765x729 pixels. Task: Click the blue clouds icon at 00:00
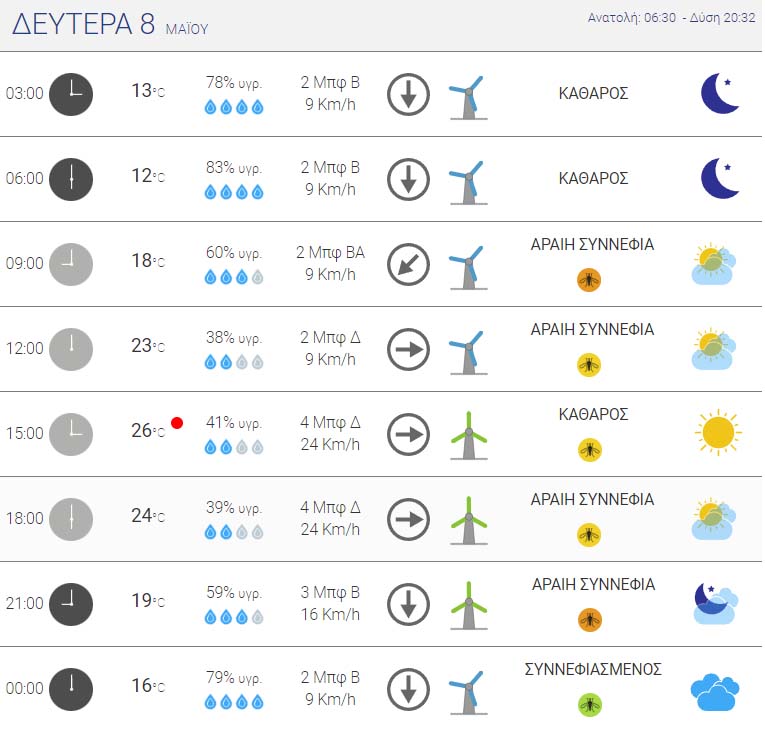click(715, 692)
